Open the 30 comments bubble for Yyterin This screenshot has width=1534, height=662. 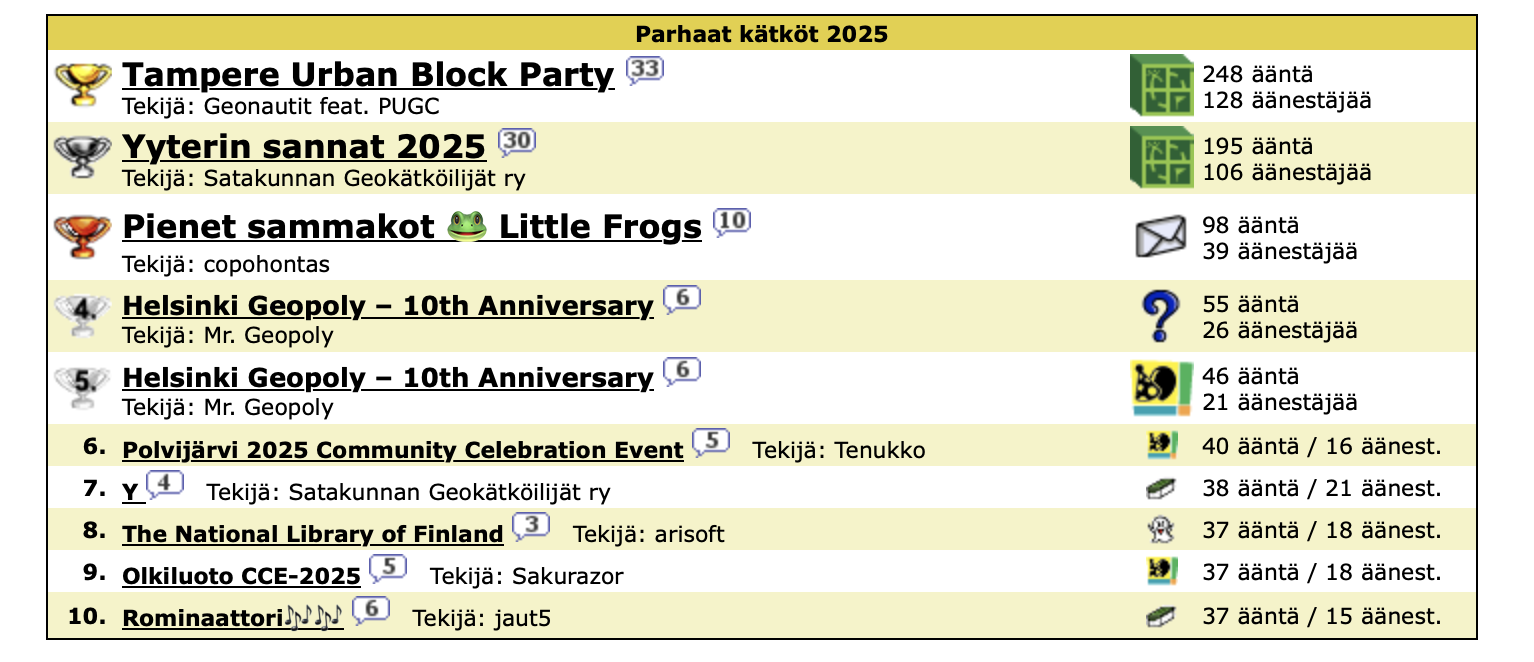tap(517, 142)
